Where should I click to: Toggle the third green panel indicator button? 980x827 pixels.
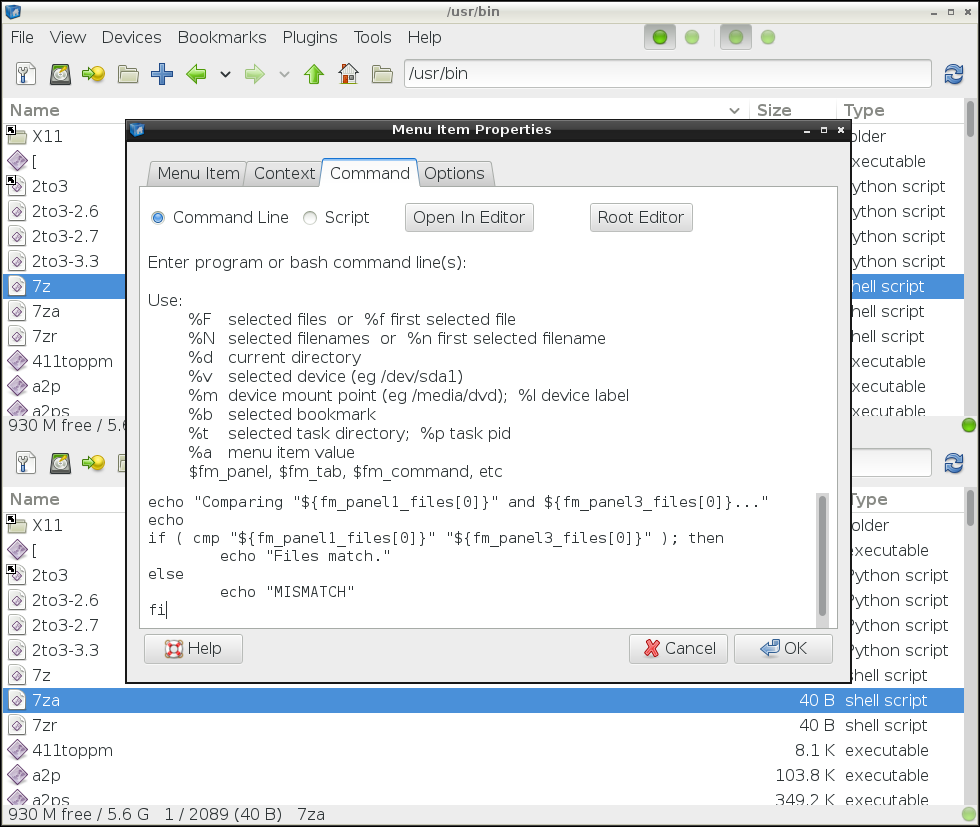[736, 38]
